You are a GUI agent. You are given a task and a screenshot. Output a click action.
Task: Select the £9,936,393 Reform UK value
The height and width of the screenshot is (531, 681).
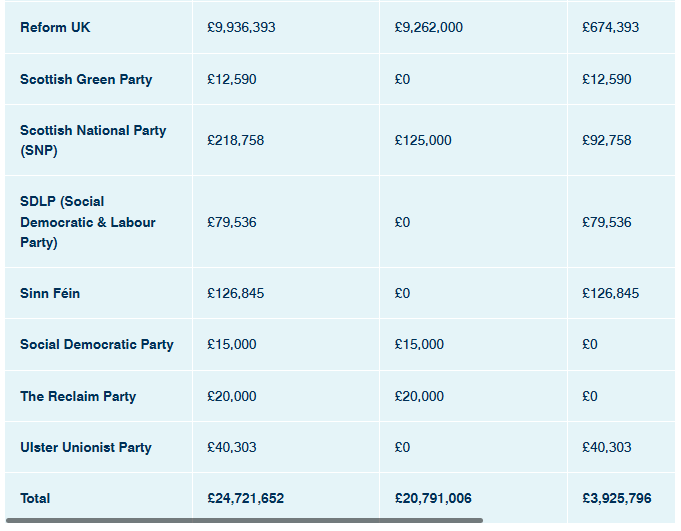tap(241, 27)
